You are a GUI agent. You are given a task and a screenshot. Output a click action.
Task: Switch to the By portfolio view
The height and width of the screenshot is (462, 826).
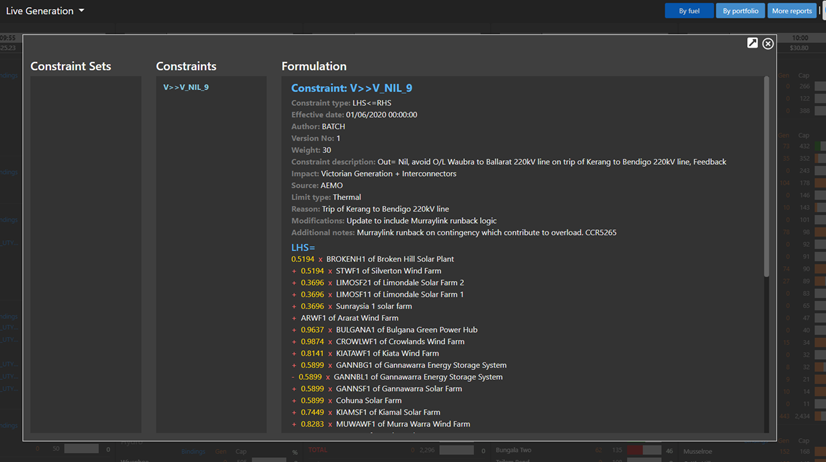coord(740,11)
